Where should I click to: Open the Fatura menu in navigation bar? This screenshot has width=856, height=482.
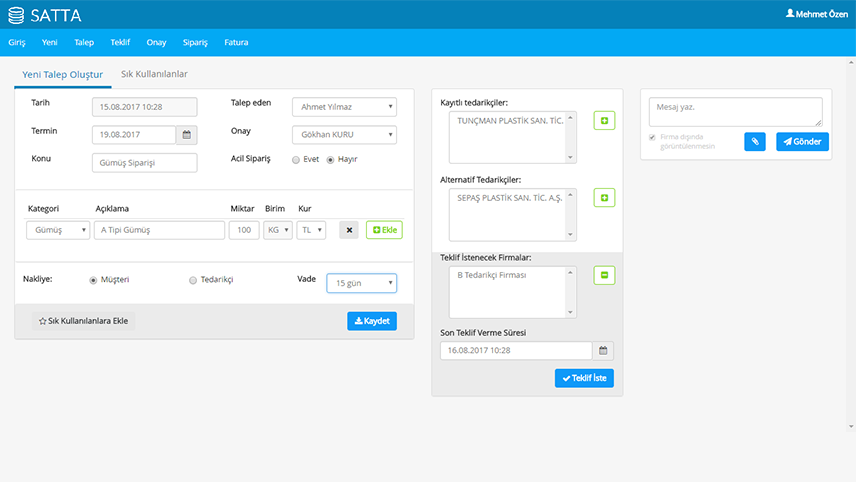[x=236, y=42]
